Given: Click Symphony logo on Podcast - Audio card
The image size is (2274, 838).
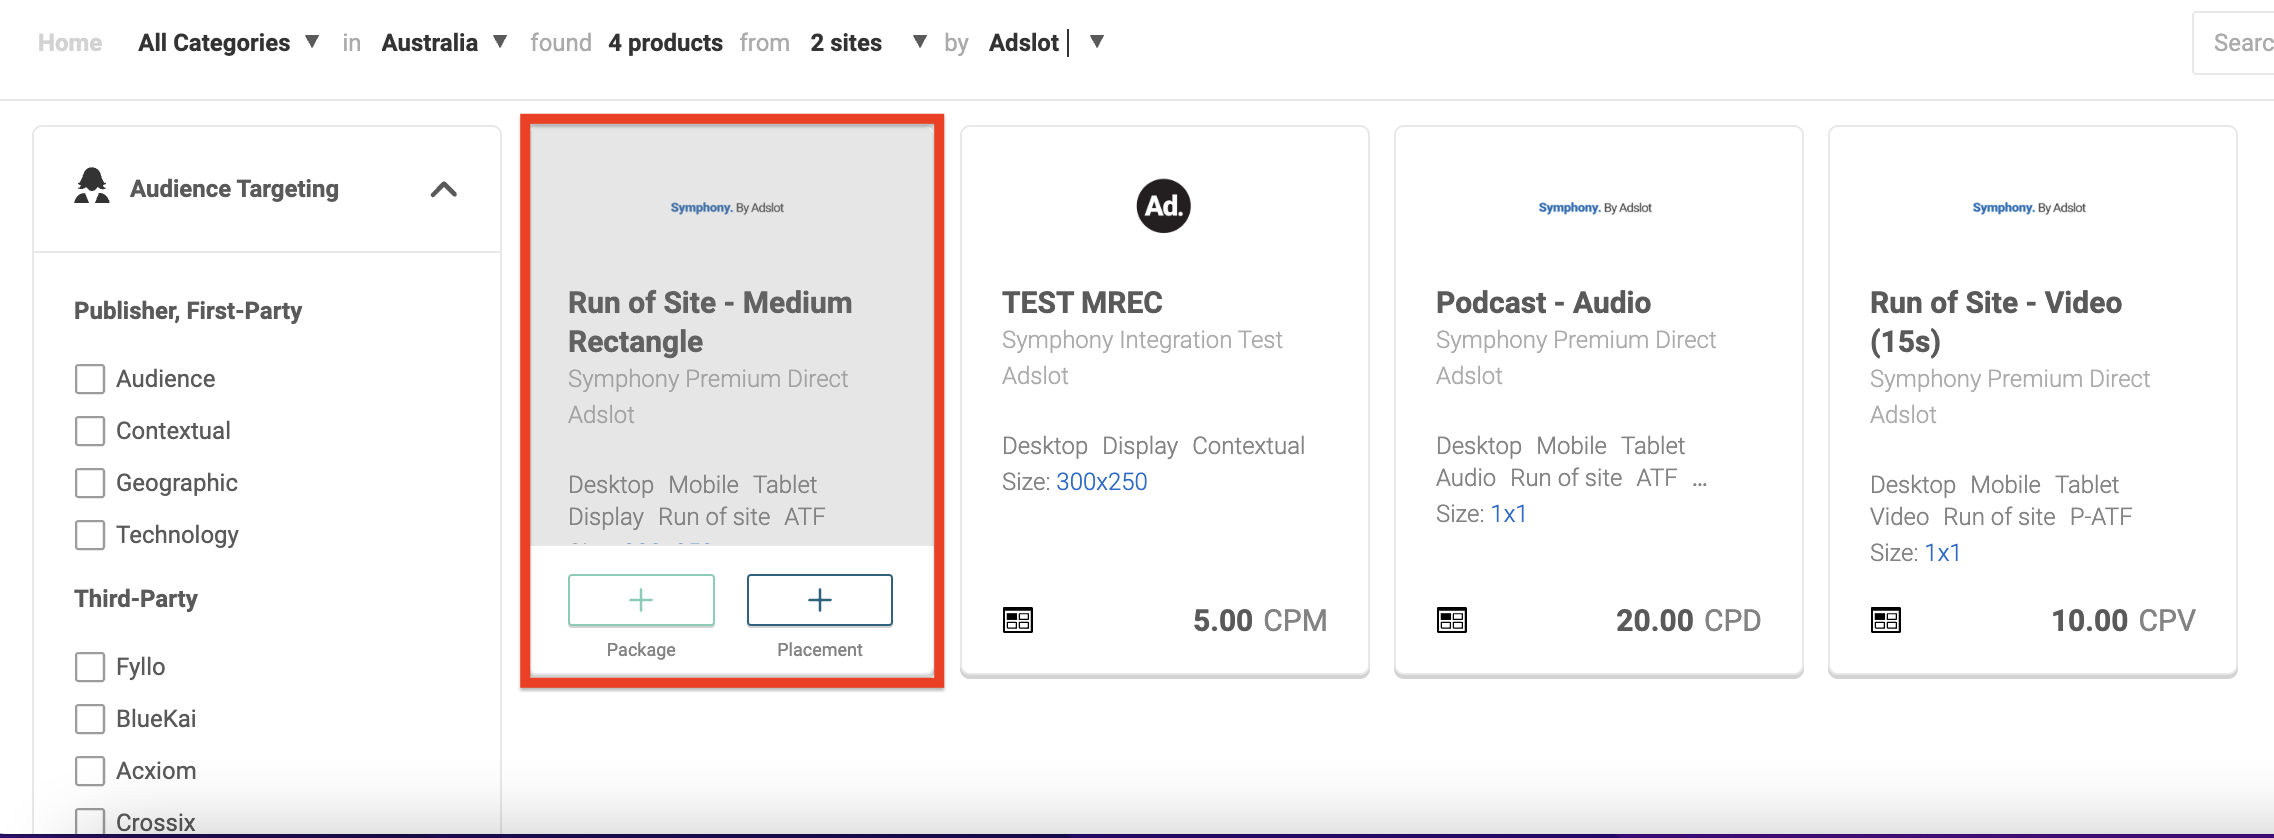Looking at the screenshot, I should tap(1595, 208).
